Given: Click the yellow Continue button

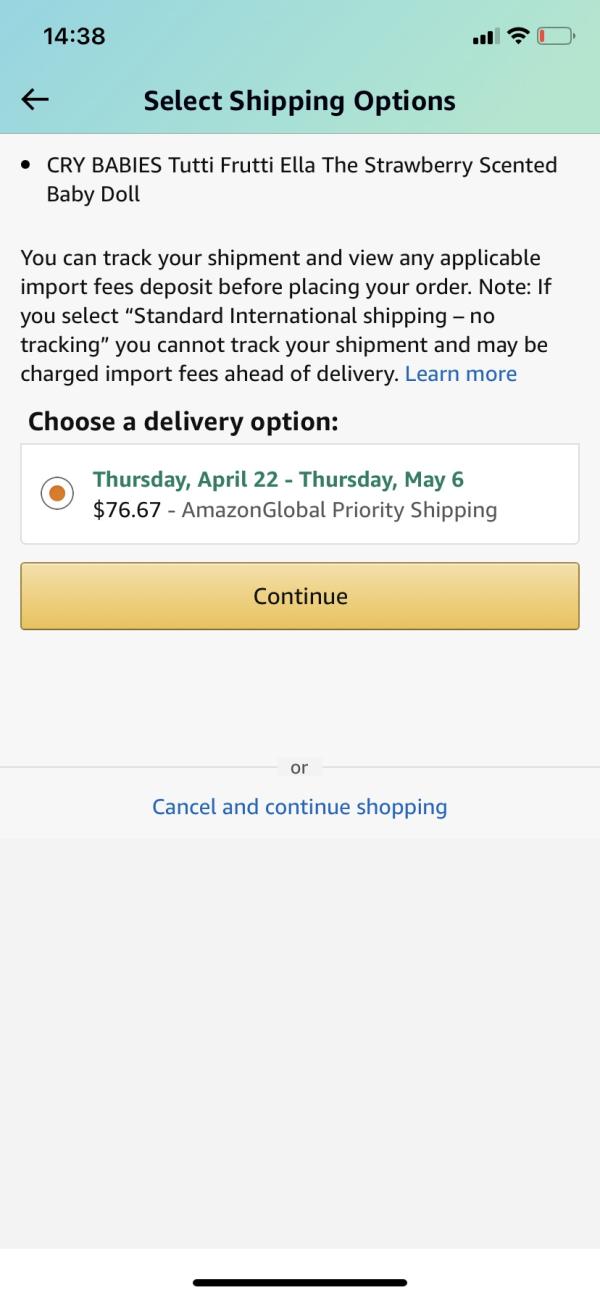Looking at the screenshot, I should coord(300,596).
